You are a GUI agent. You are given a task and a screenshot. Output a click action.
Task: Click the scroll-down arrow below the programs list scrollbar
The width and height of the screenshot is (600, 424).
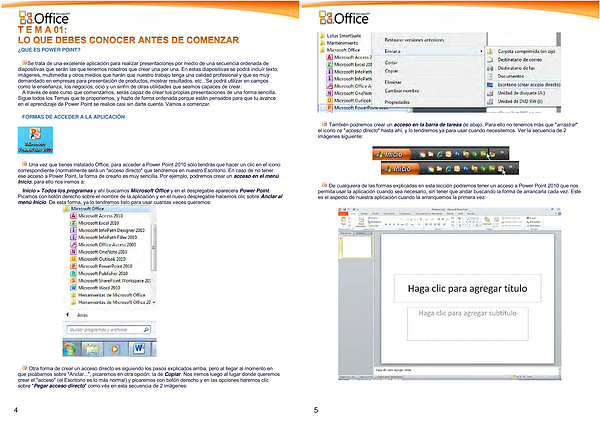coord(154,302)
